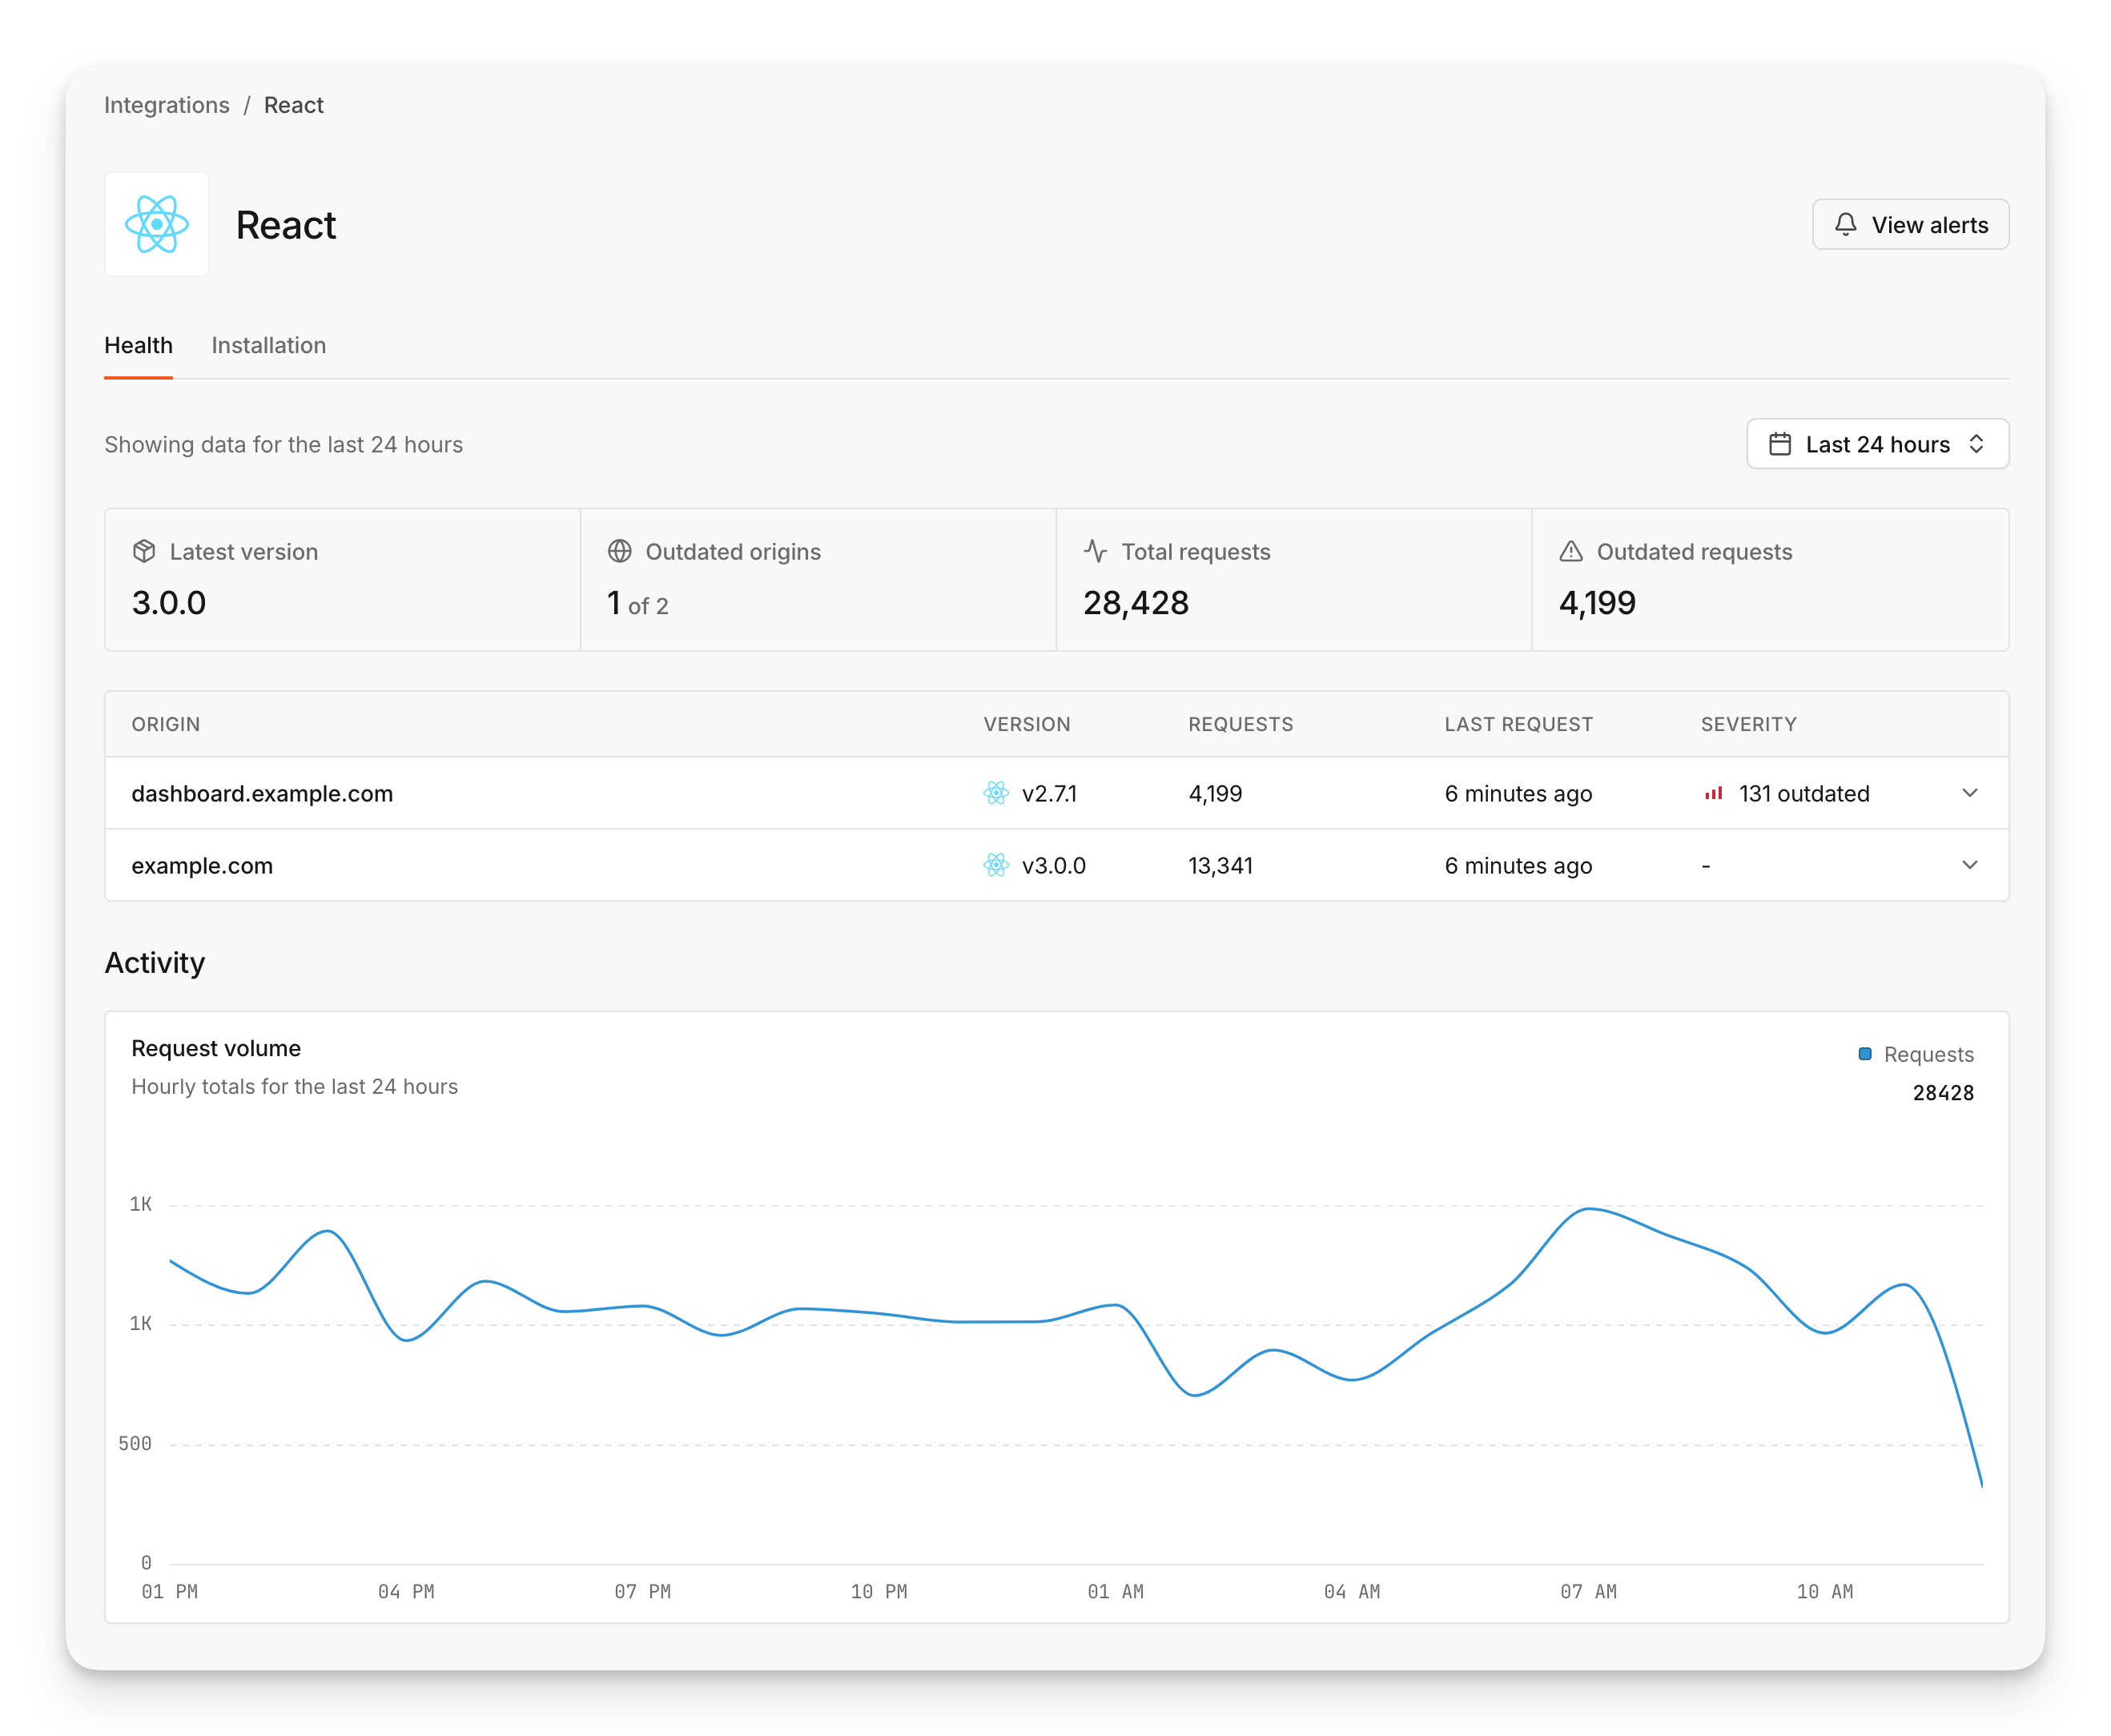2111x1736 pixels.
Task: Click the calendar icon in date range selector
Action: pyautogui.click(x=1779, y=444)
